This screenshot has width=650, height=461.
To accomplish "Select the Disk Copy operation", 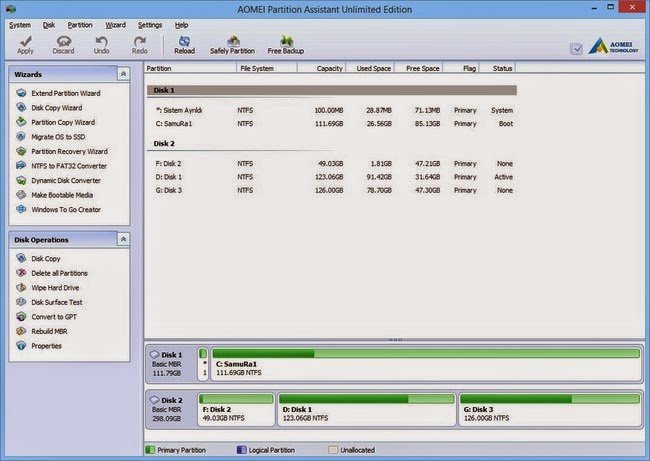I will 46,258.
